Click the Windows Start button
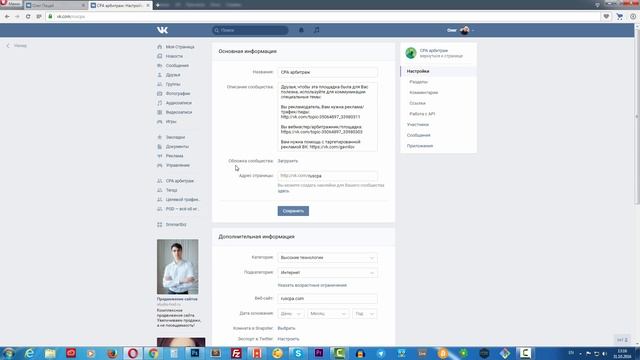Image resolution: width=640 pixels, height=360 pixels. pyautogui.click(x=9, y=353)
